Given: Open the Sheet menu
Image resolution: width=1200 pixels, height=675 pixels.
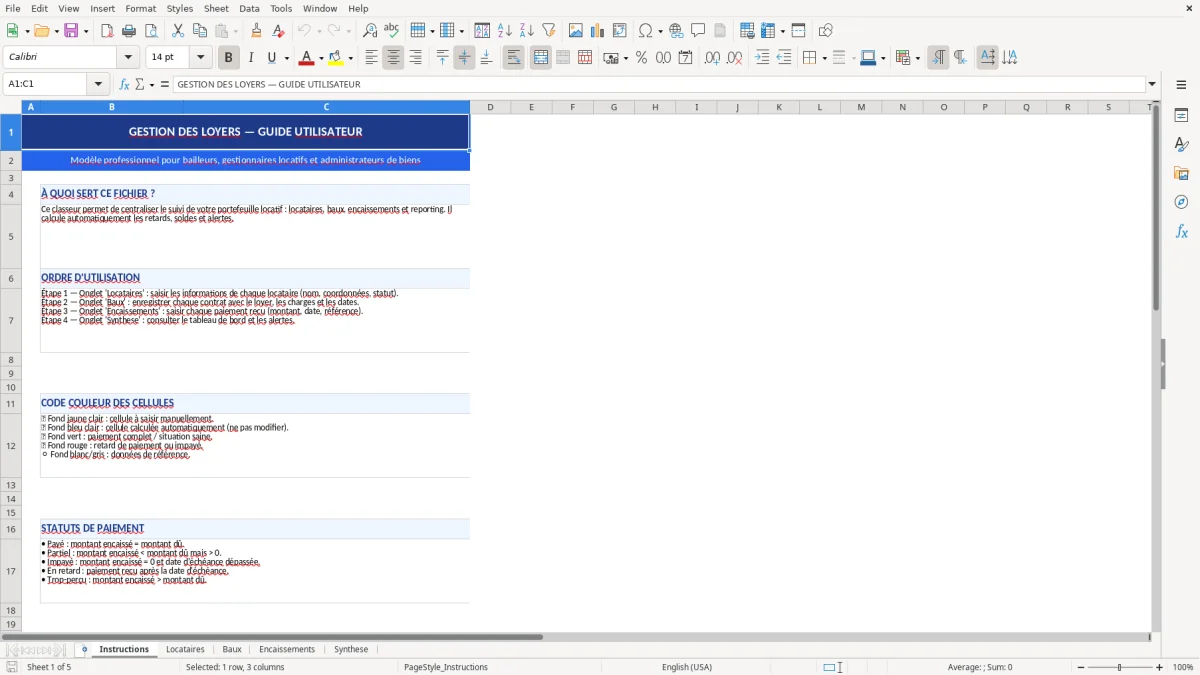Looking at the screenshot, I should point(216,8).
